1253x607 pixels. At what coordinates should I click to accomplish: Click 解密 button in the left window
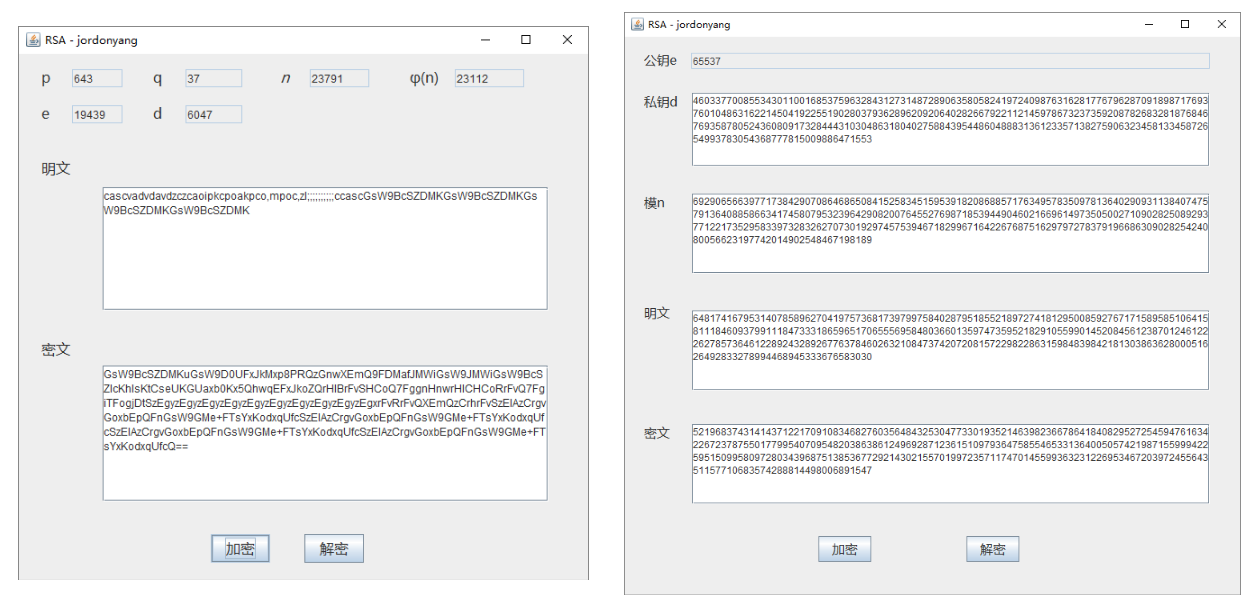pos(334,549)
